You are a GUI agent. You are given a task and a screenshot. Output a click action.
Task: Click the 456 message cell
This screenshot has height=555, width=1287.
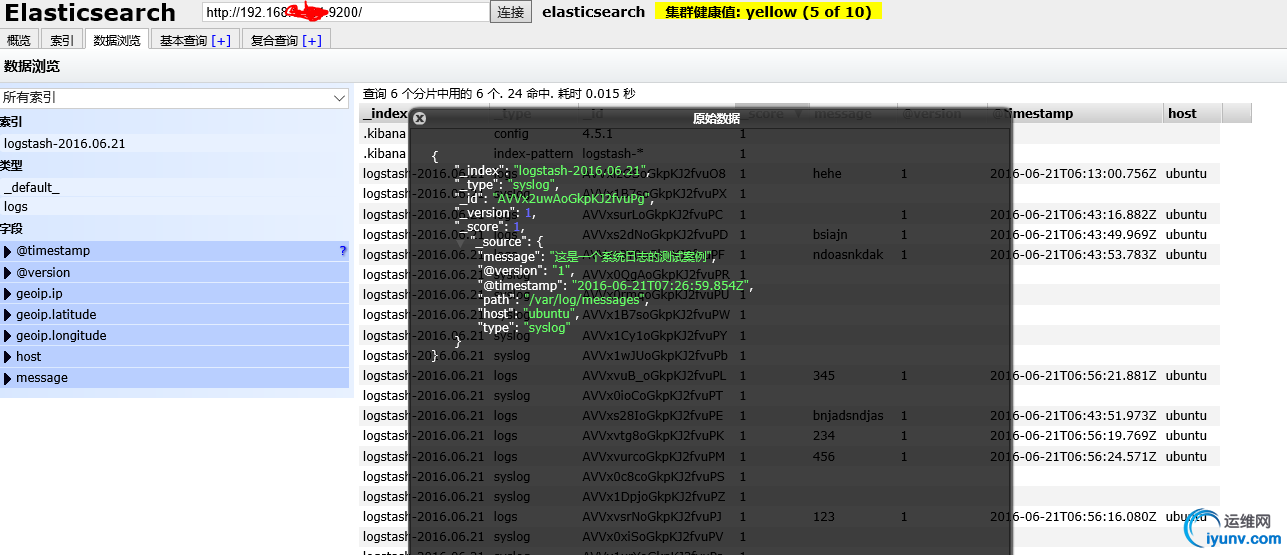click(x=823, y=456)
